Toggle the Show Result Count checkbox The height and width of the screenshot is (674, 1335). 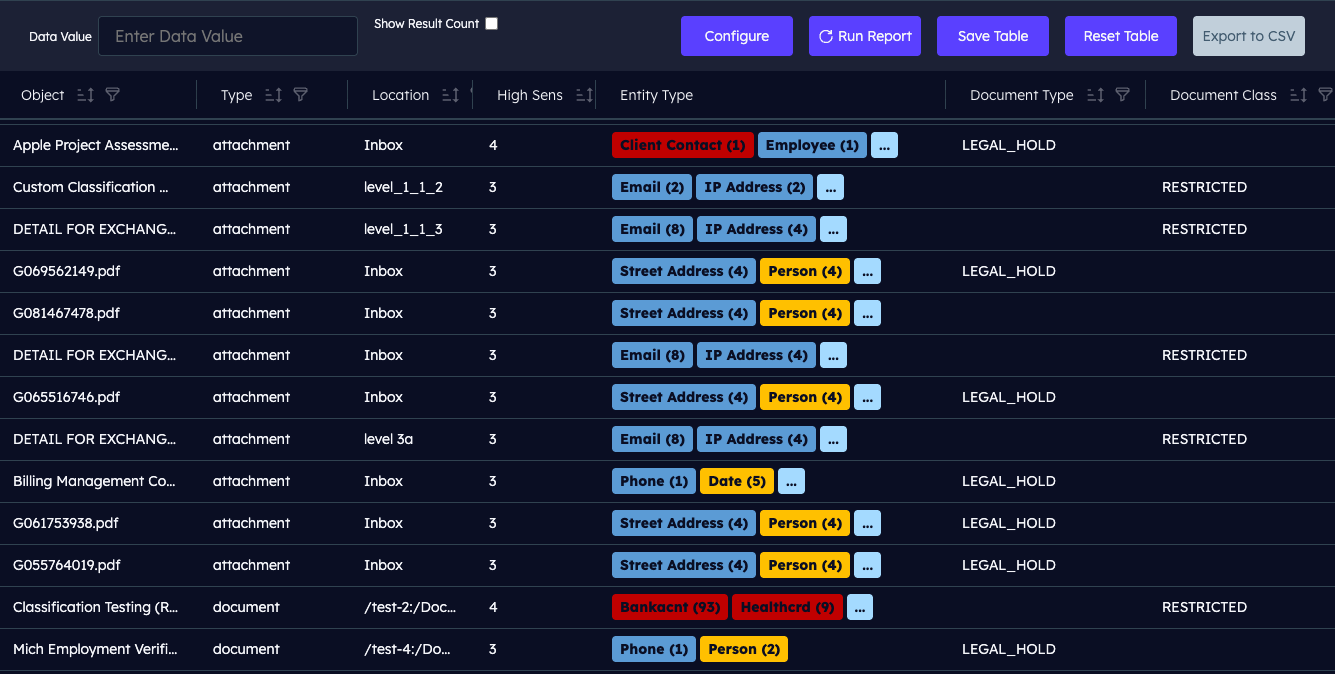pyautogui.click(x=491, y=24)
